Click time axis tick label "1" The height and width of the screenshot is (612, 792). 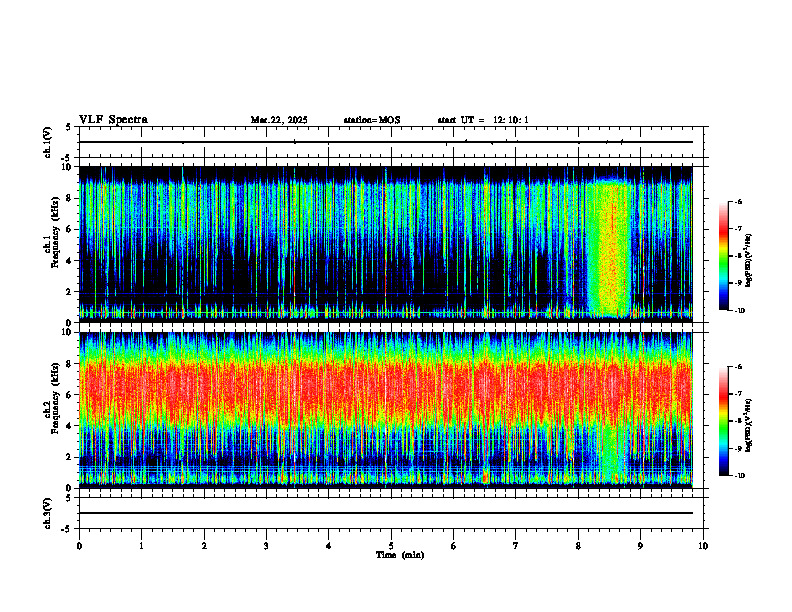pos(141,546)
